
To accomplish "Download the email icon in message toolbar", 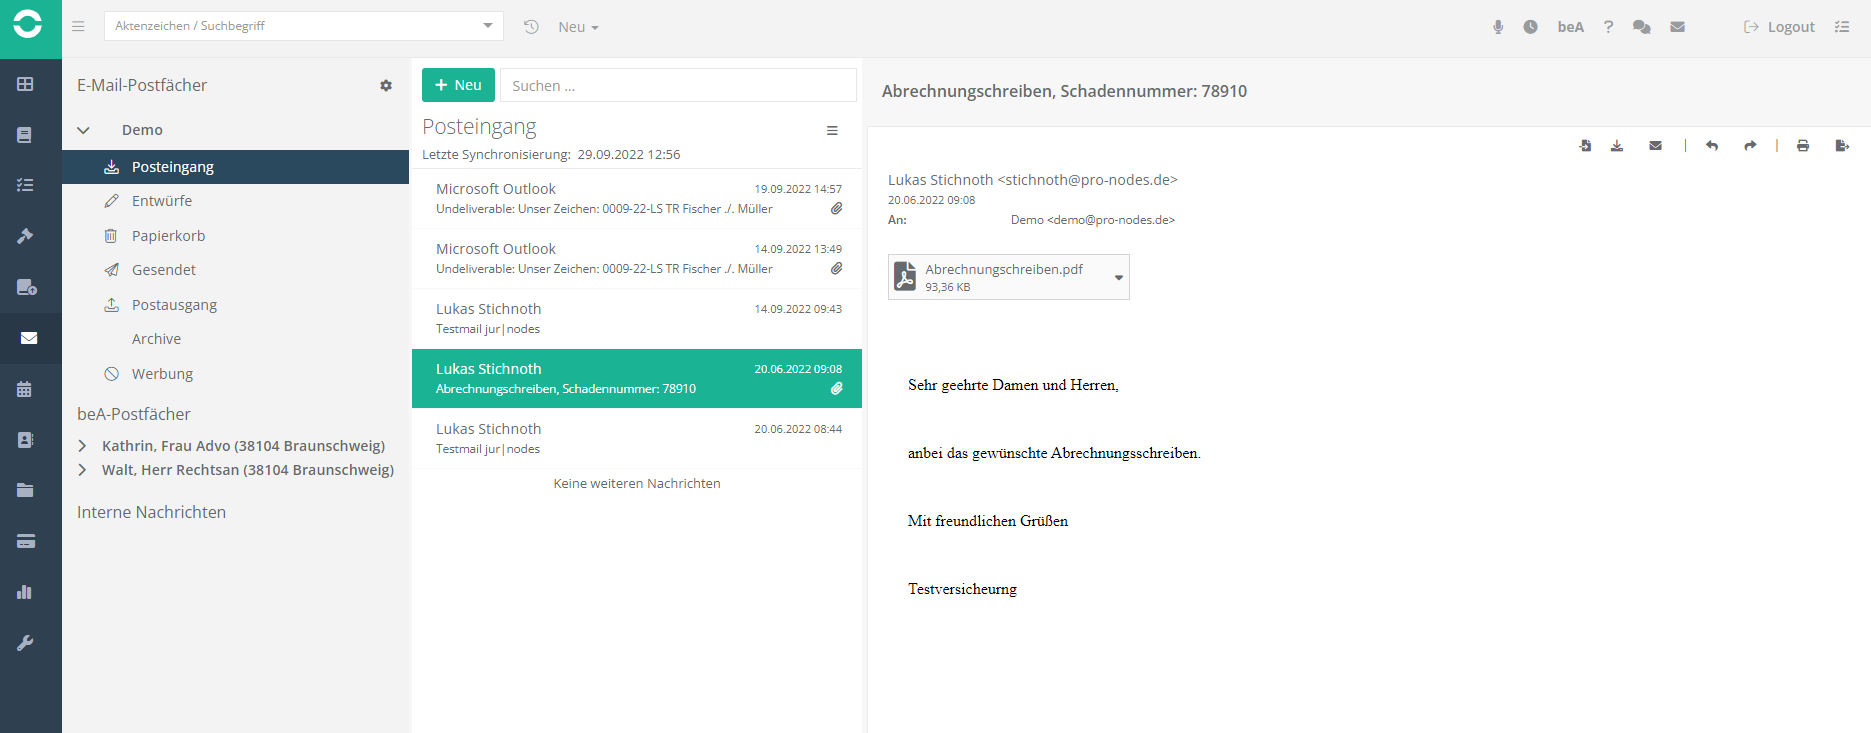I will [x=1617, y=146].
